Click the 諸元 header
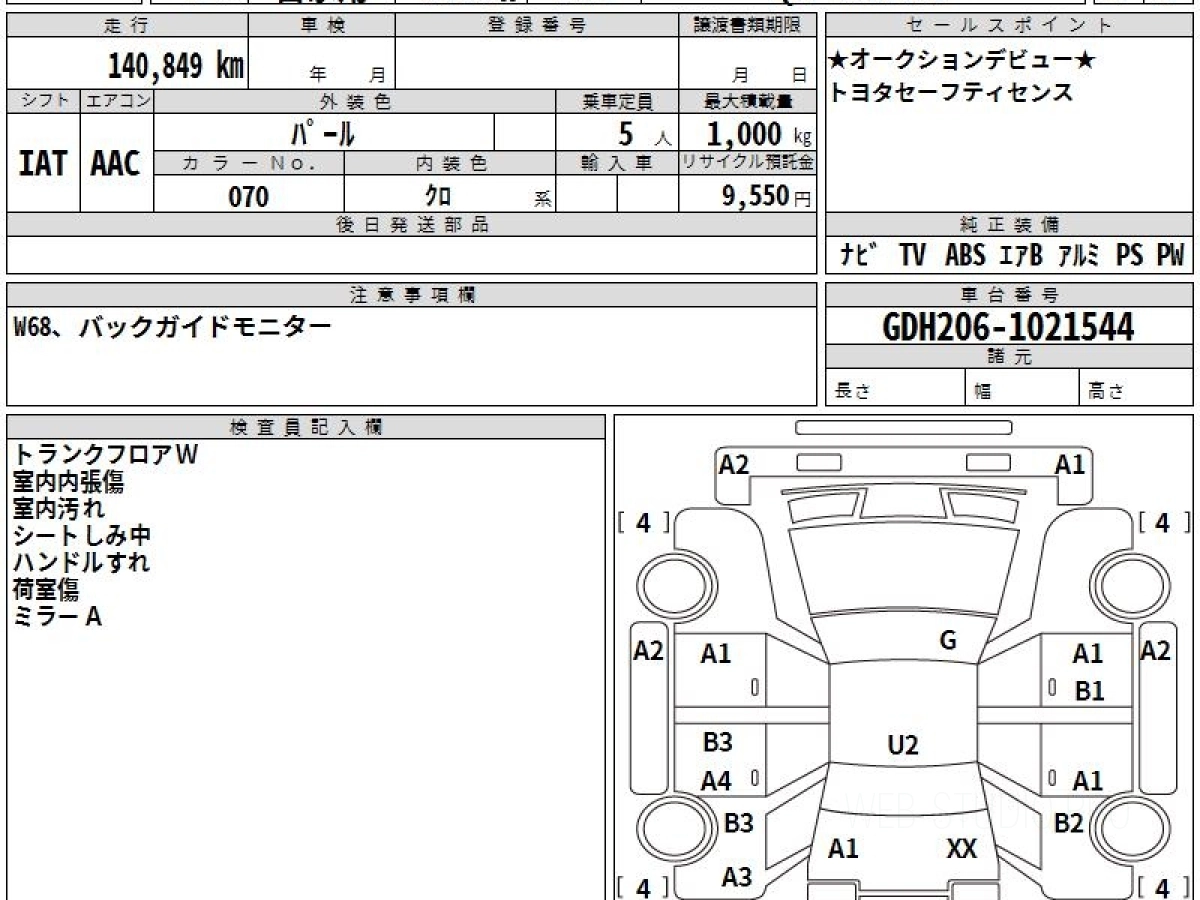This screenshot has width=1200, height=900. point(1010,357)
